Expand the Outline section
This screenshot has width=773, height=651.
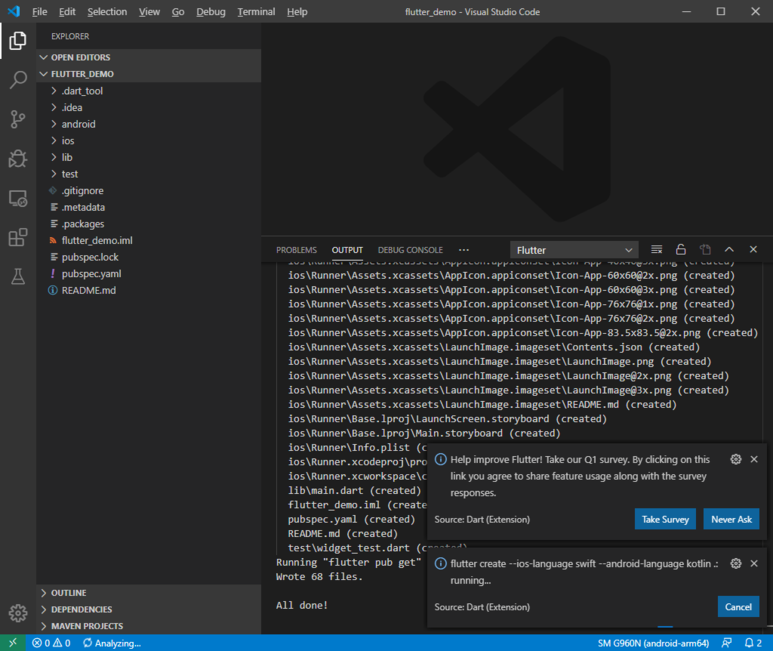pos(149,593)
